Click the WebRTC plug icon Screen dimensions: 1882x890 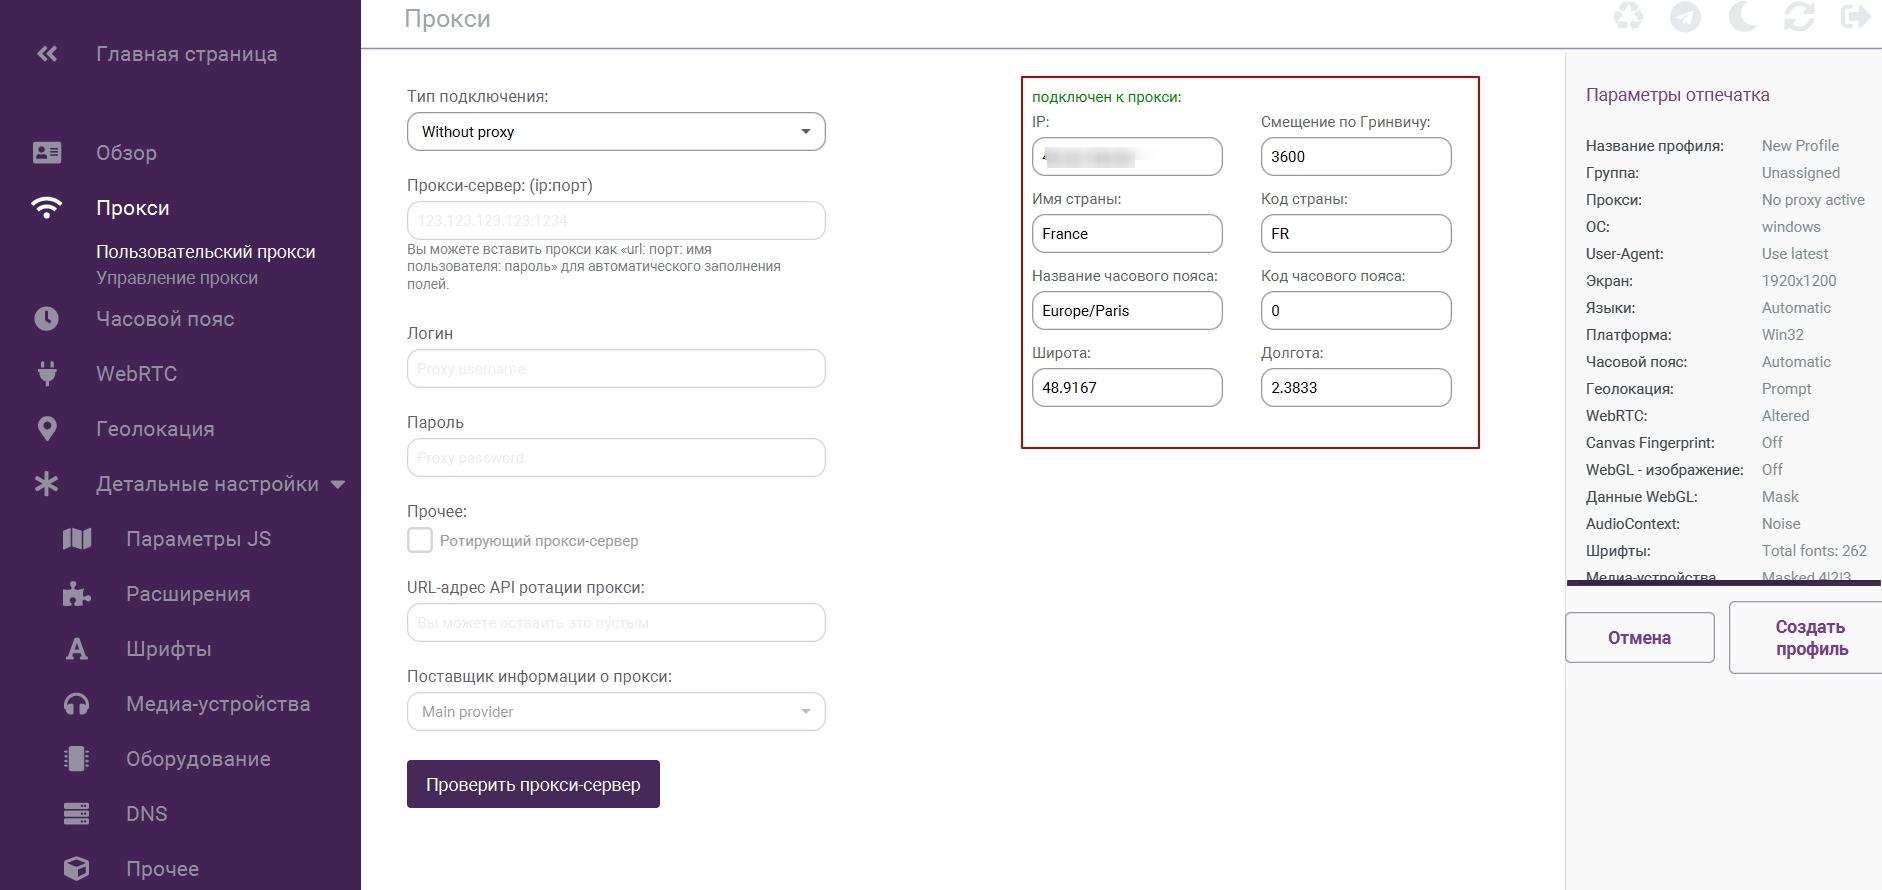pos(47,374)
